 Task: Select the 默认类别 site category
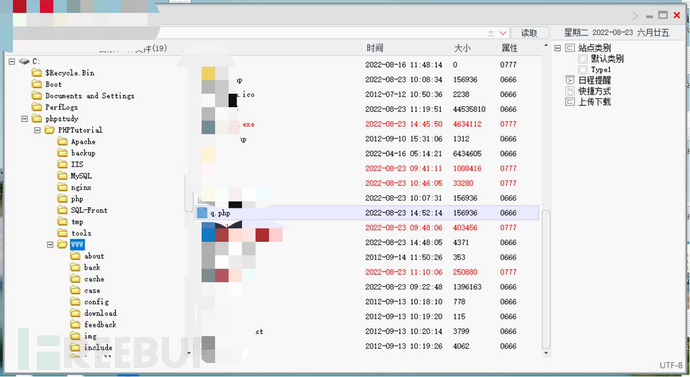pos(607,59)
